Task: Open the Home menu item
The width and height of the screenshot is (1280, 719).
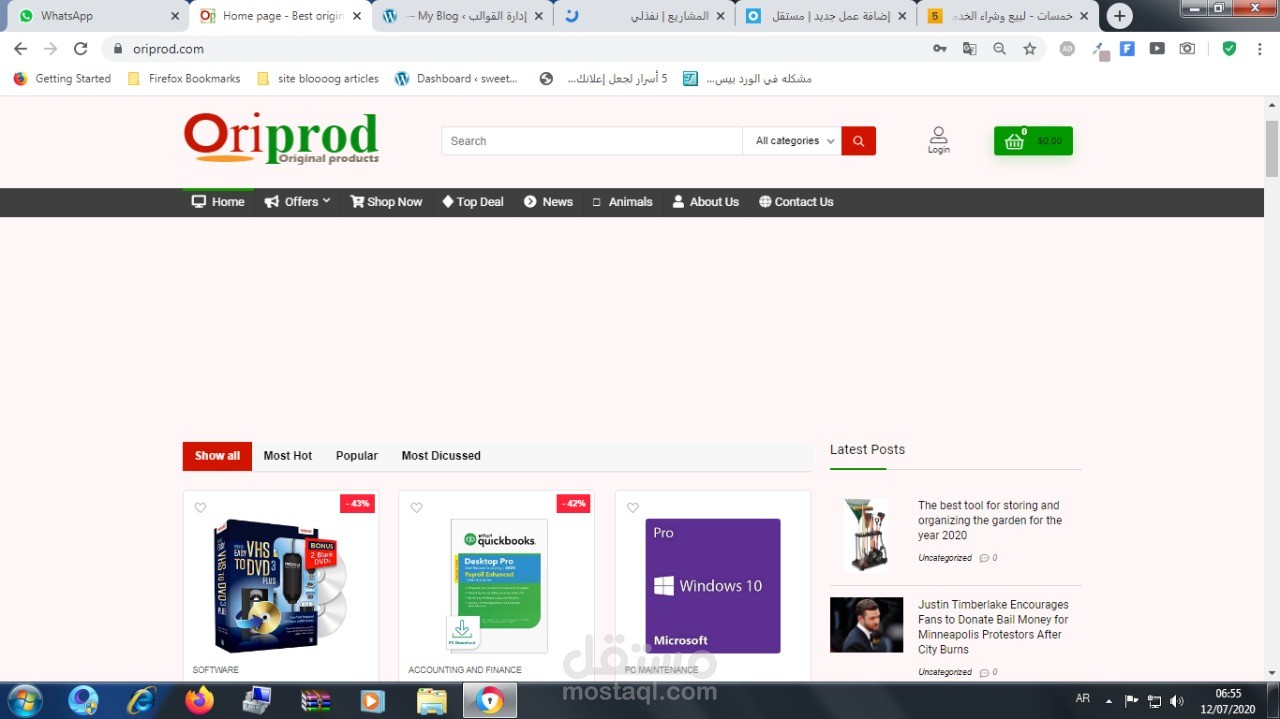Action: click(218, 202)
